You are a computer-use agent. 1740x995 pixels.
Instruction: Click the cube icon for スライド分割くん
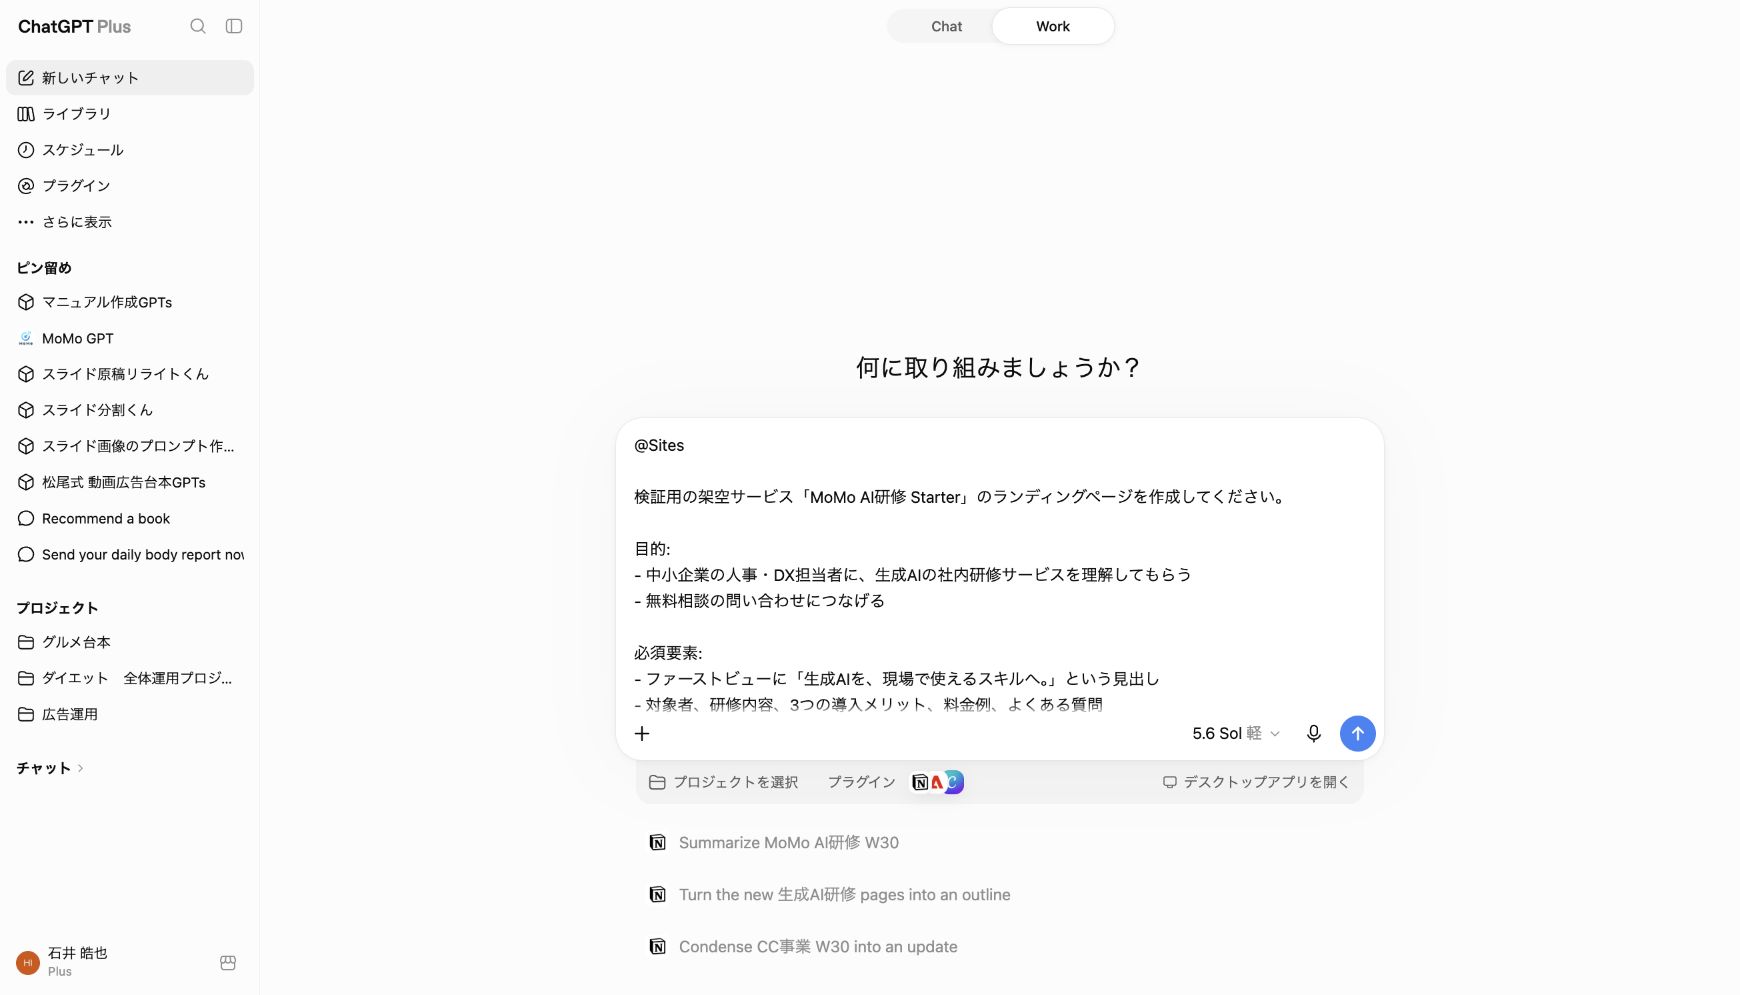[x=26, y=410]
